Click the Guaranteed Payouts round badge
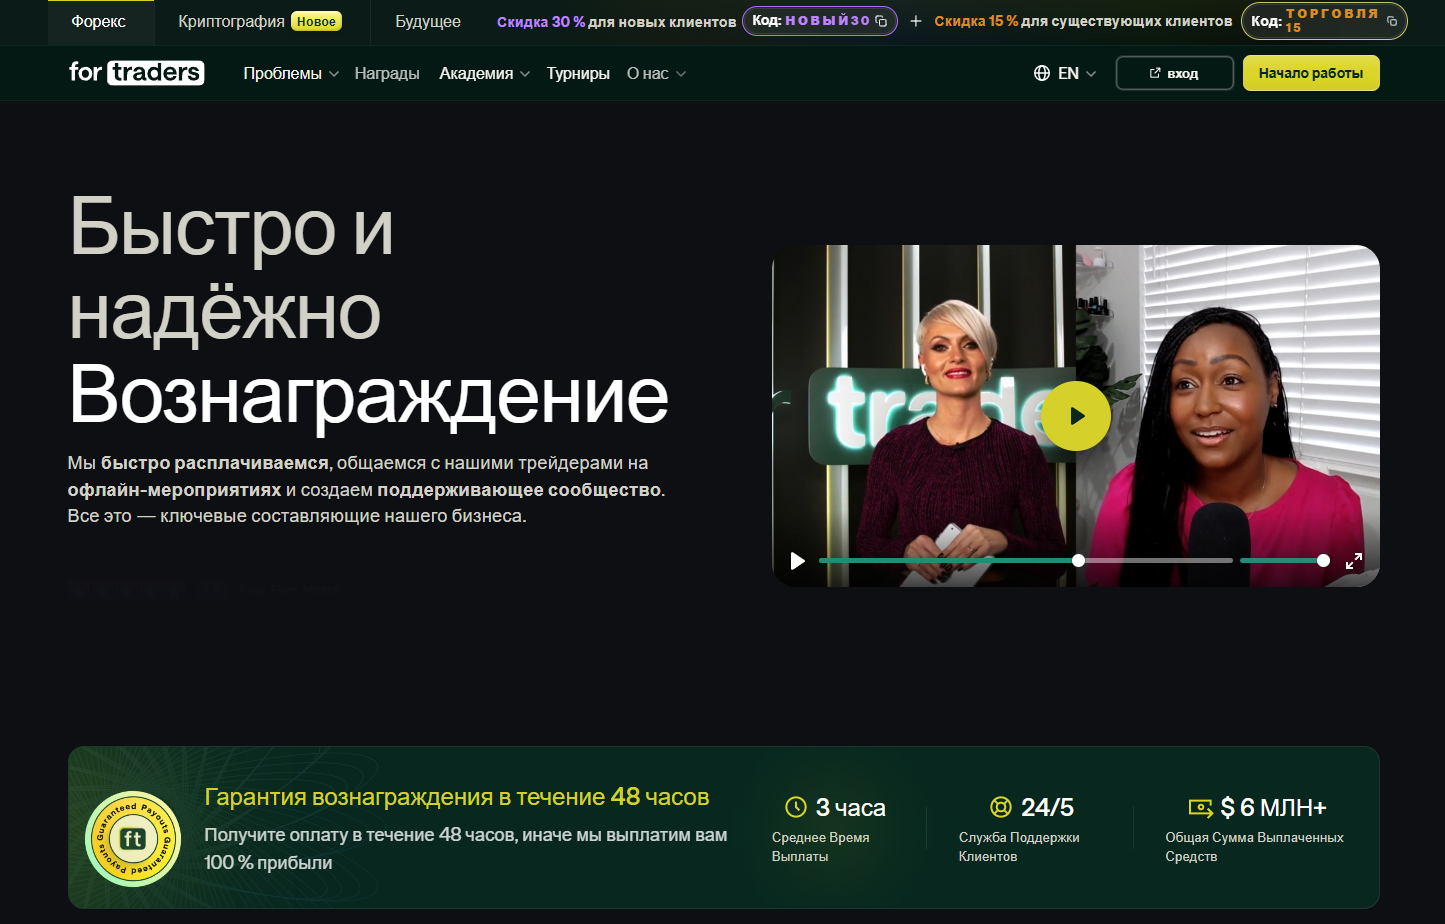Viewport: 1445px width, 924px height. [133, 838]
